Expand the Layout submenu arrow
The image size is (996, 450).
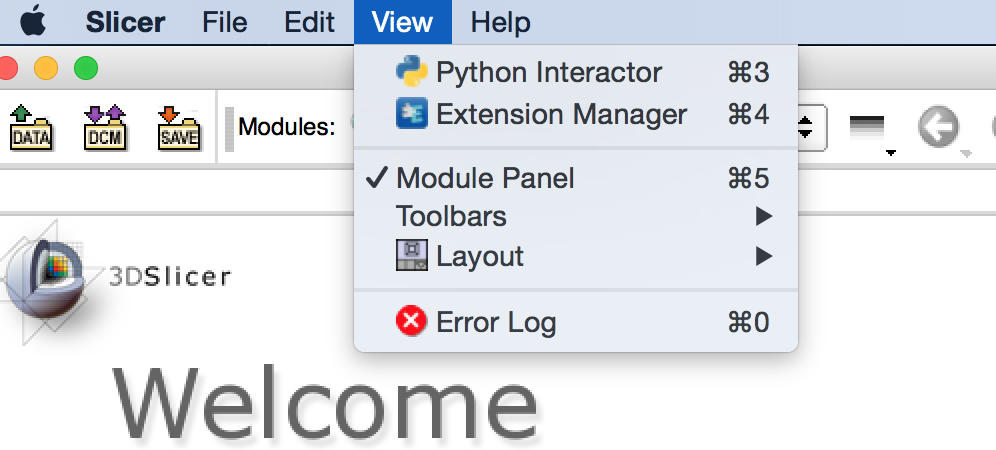[x=764, y=256]
